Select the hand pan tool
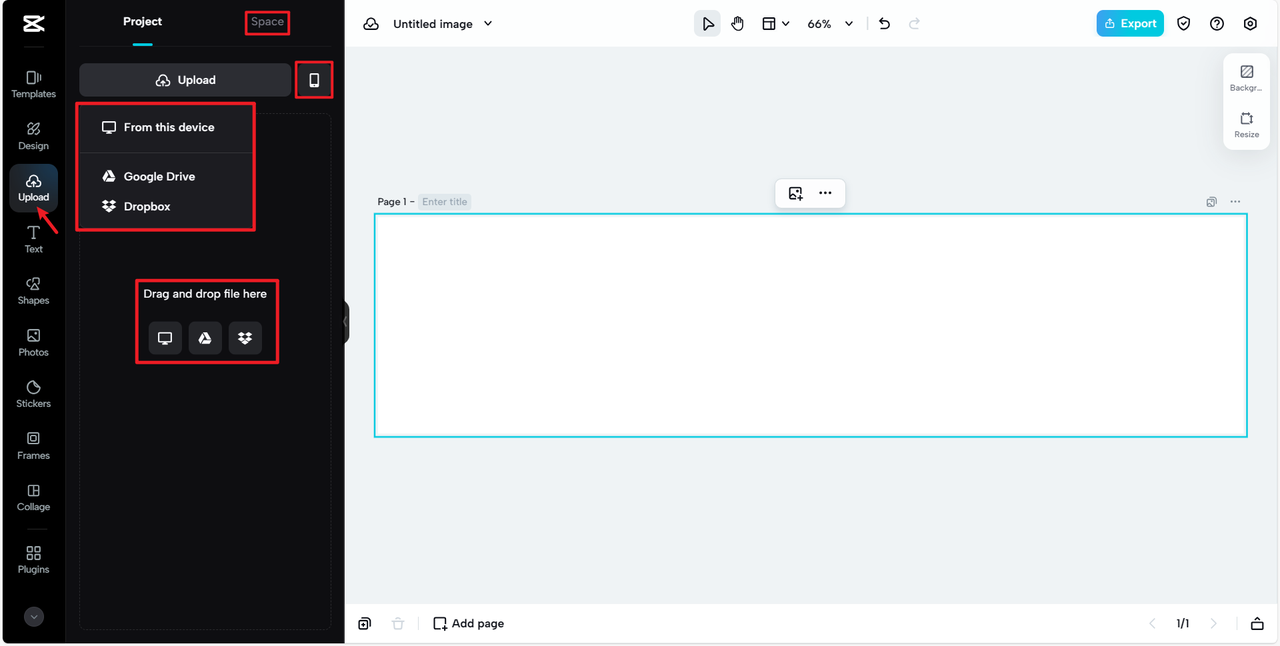Screen dimensions: 1280x646 tap(737, 24)
